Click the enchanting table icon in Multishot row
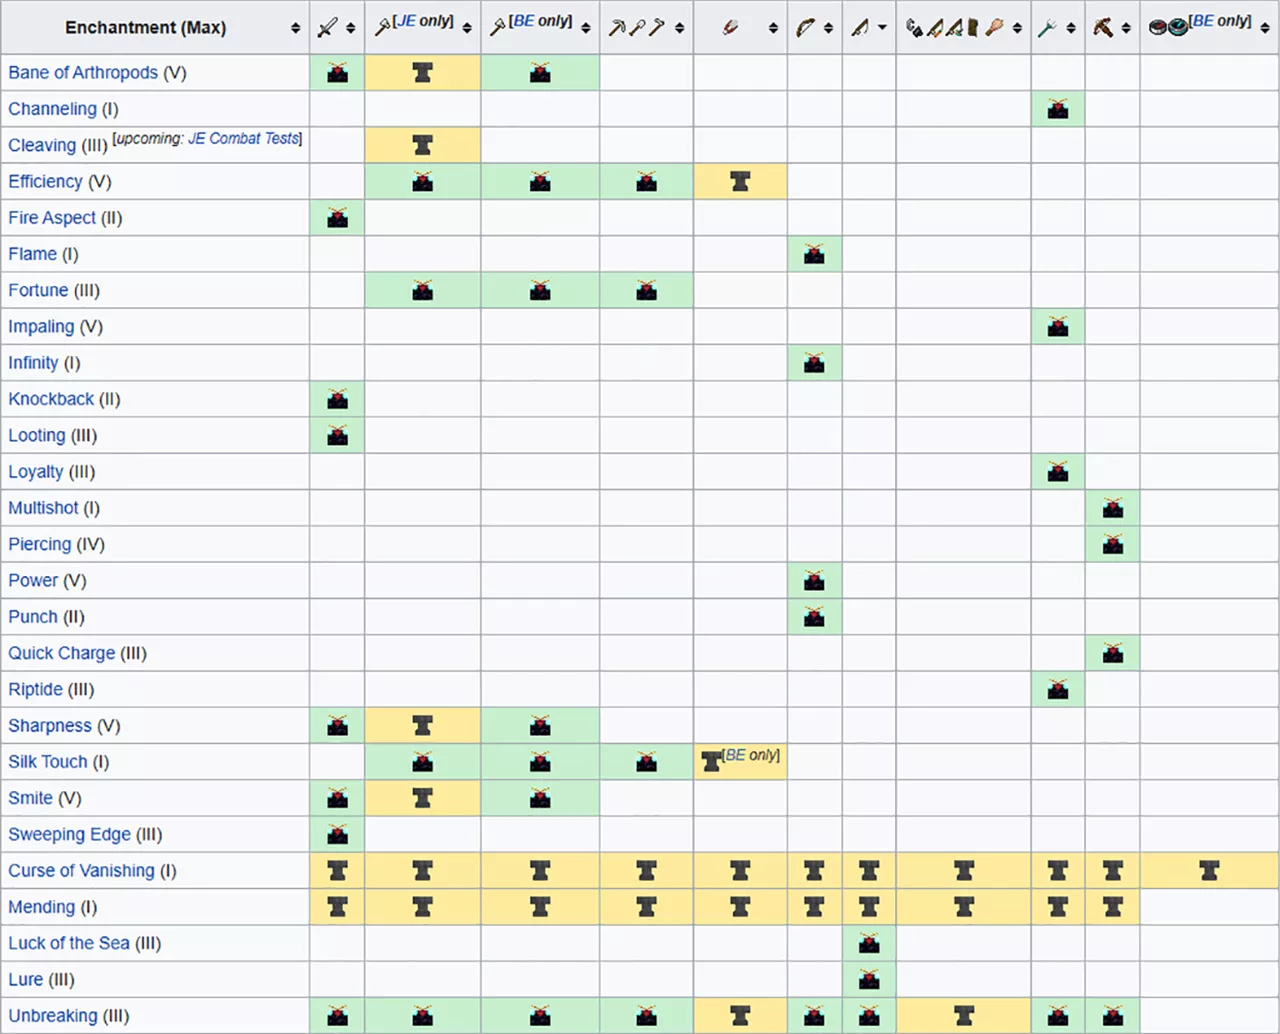Viewport: 1280px width, 1034px height. (x=1113, y=508)
